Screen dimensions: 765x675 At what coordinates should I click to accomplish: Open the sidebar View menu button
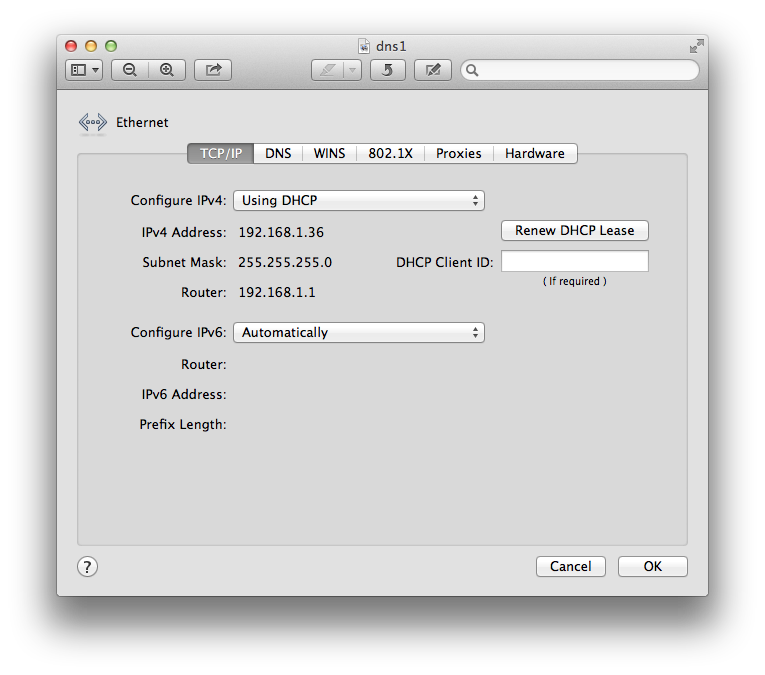(x=84, y=70)
